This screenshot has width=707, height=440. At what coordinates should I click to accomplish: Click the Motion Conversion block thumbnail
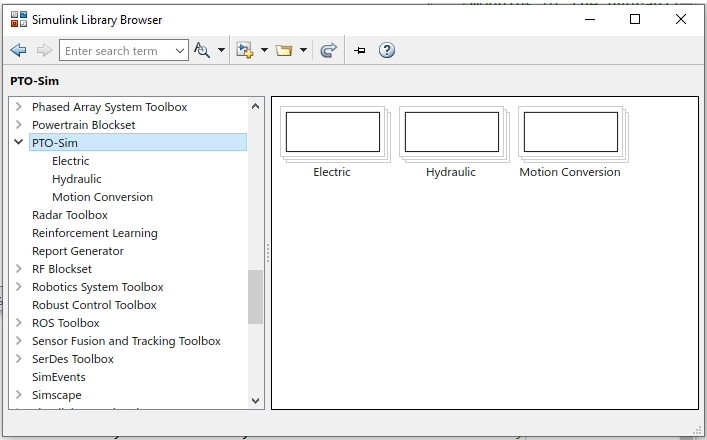[573, 134]
